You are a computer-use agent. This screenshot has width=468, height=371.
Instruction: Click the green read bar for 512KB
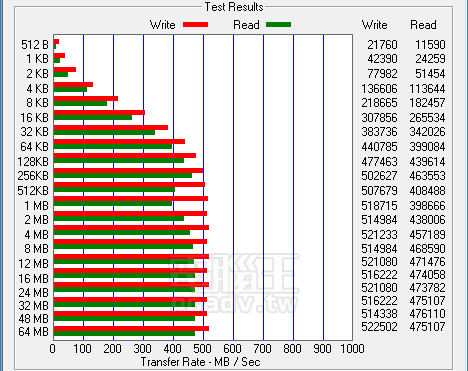(x=114, y=190)
